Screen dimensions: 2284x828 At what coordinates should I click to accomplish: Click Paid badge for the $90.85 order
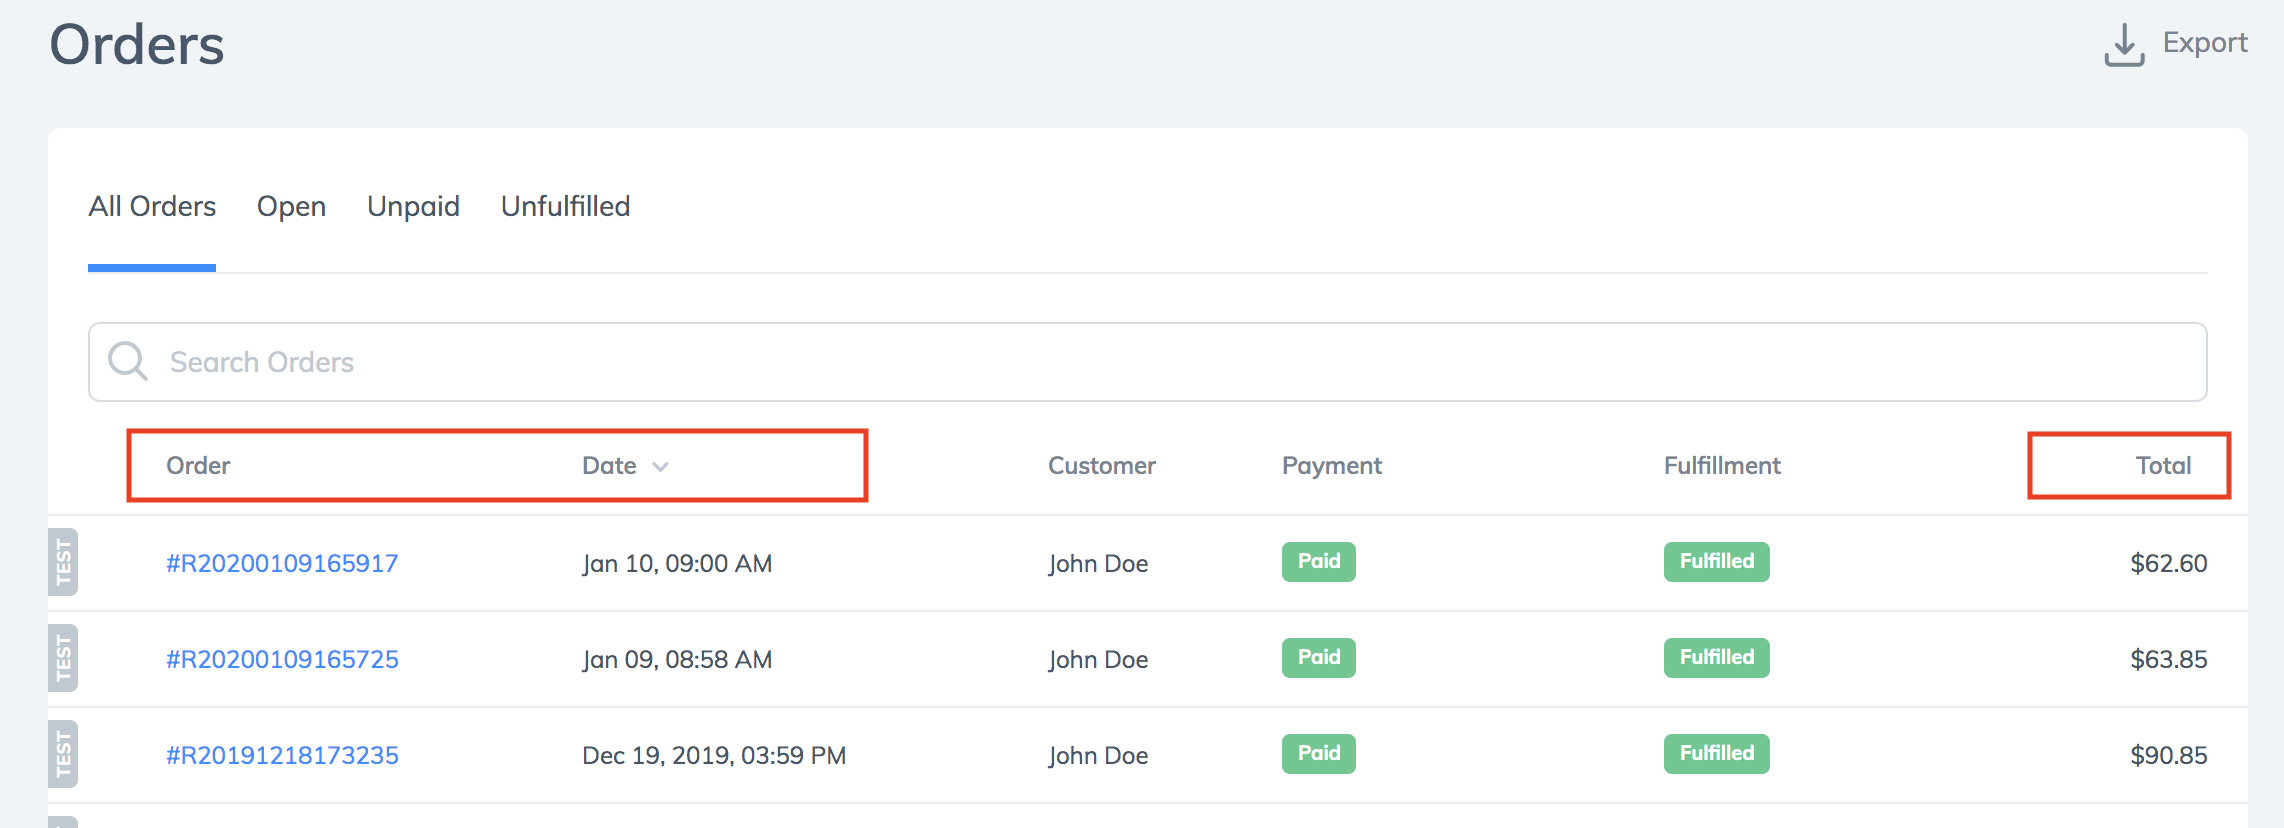point(1319,753)
